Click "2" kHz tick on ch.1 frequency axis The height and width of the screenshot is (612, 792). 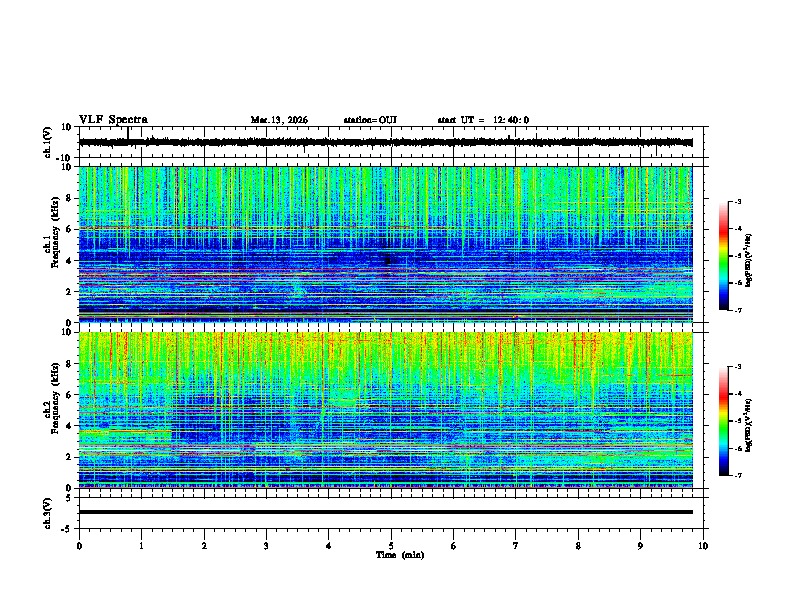(70, 291)
